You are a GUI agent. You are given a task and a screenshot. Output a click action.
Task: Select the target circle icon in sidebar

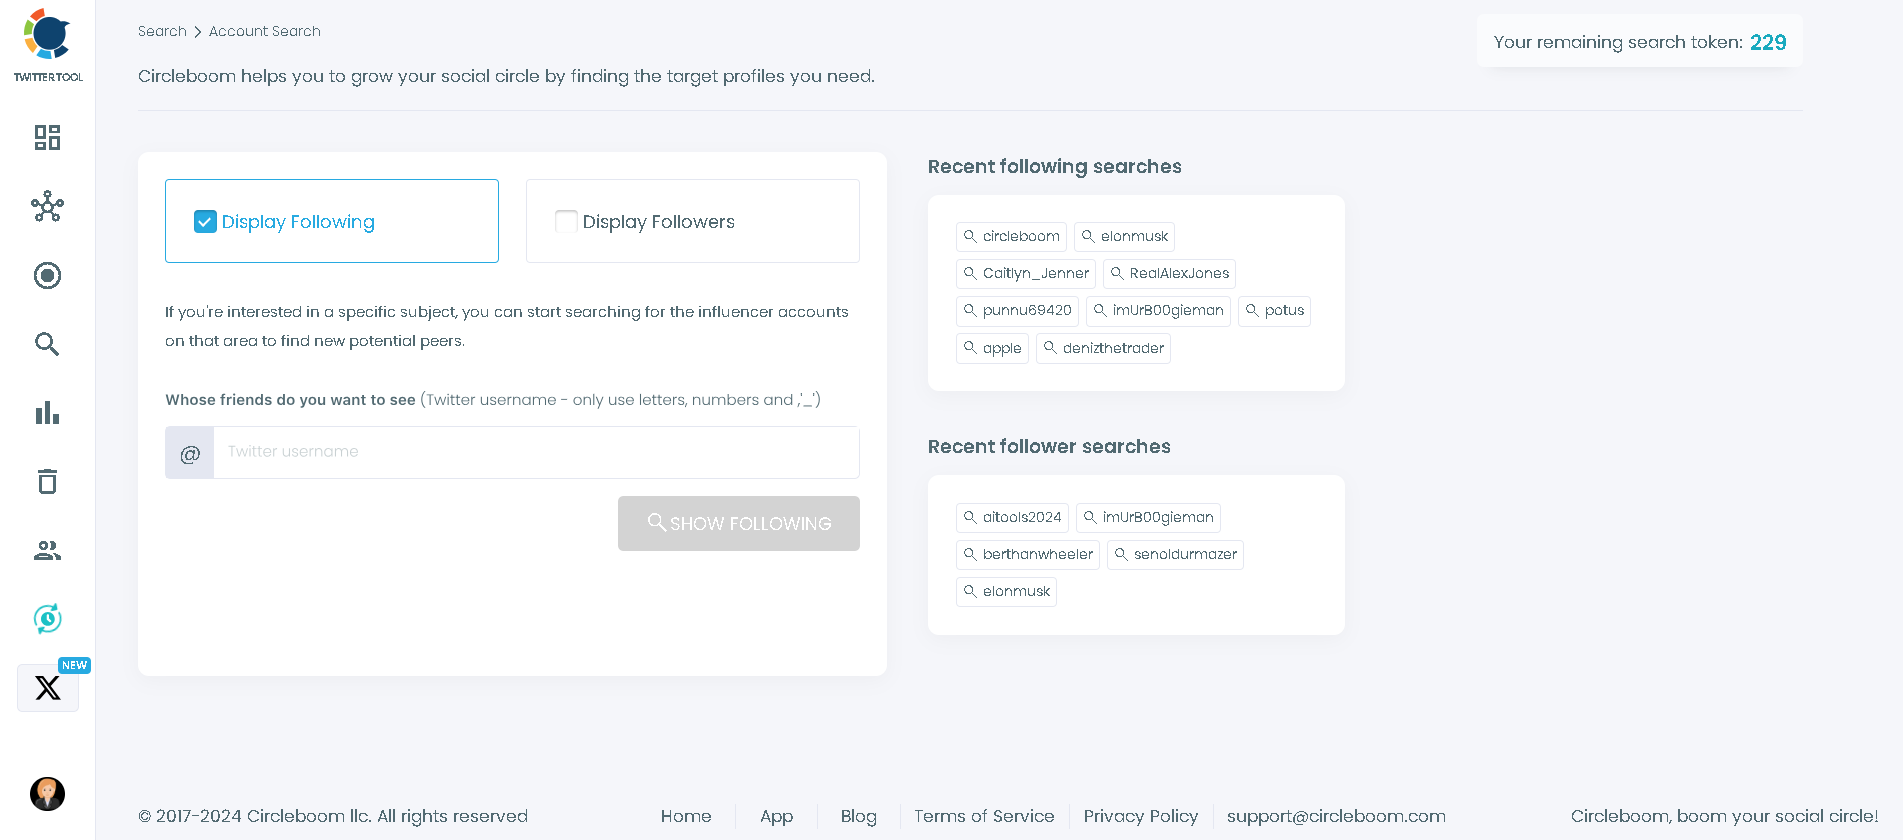pyautogui.click(x=47, y=275)
